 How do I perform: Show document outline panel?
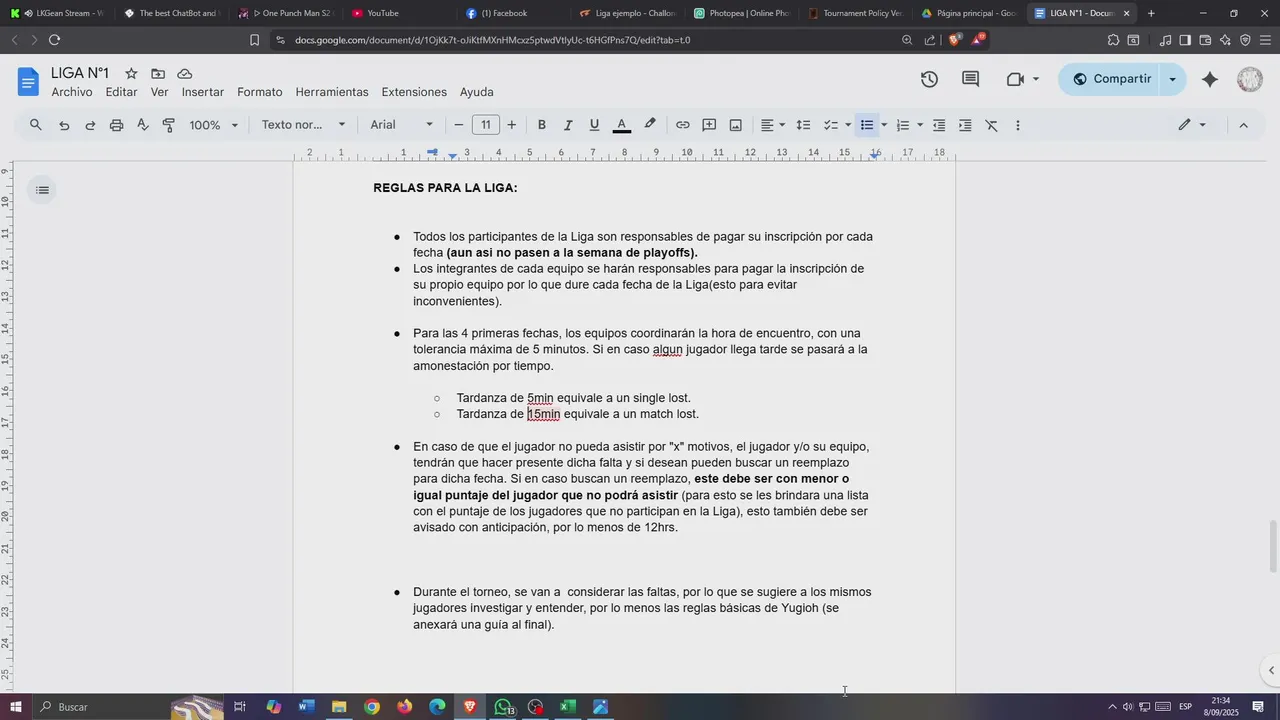point(41,190)
